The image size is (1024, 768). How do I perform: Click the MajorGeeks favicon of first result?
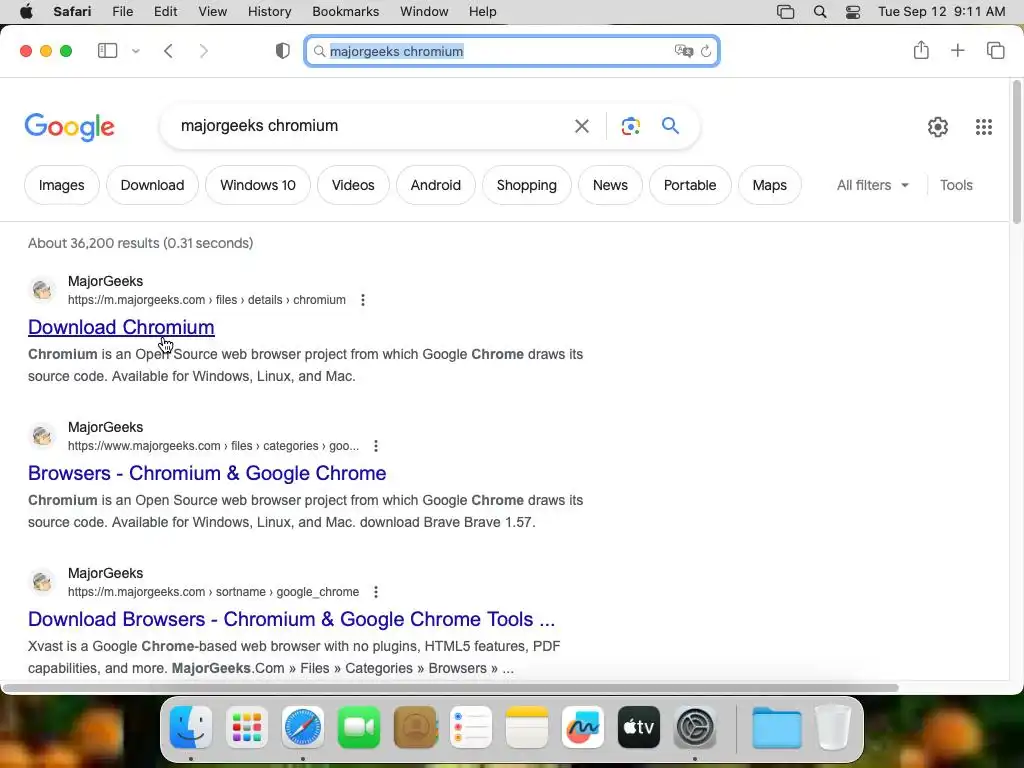42,289
